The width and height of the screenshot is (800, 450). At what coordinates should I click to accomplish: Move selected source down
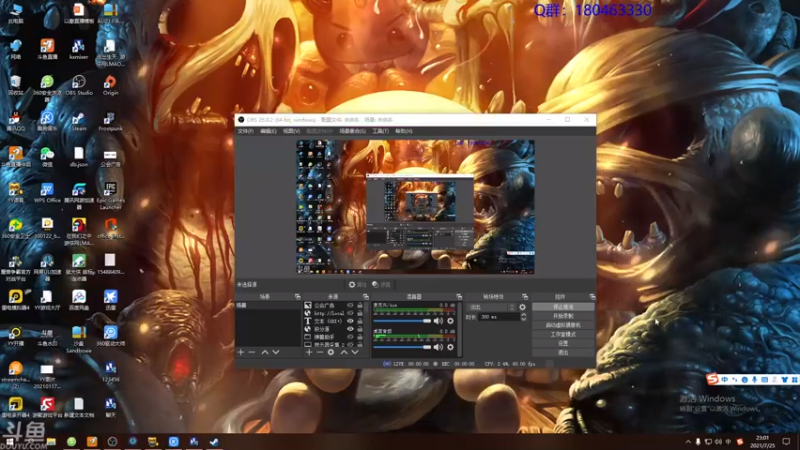click(355, 352)
